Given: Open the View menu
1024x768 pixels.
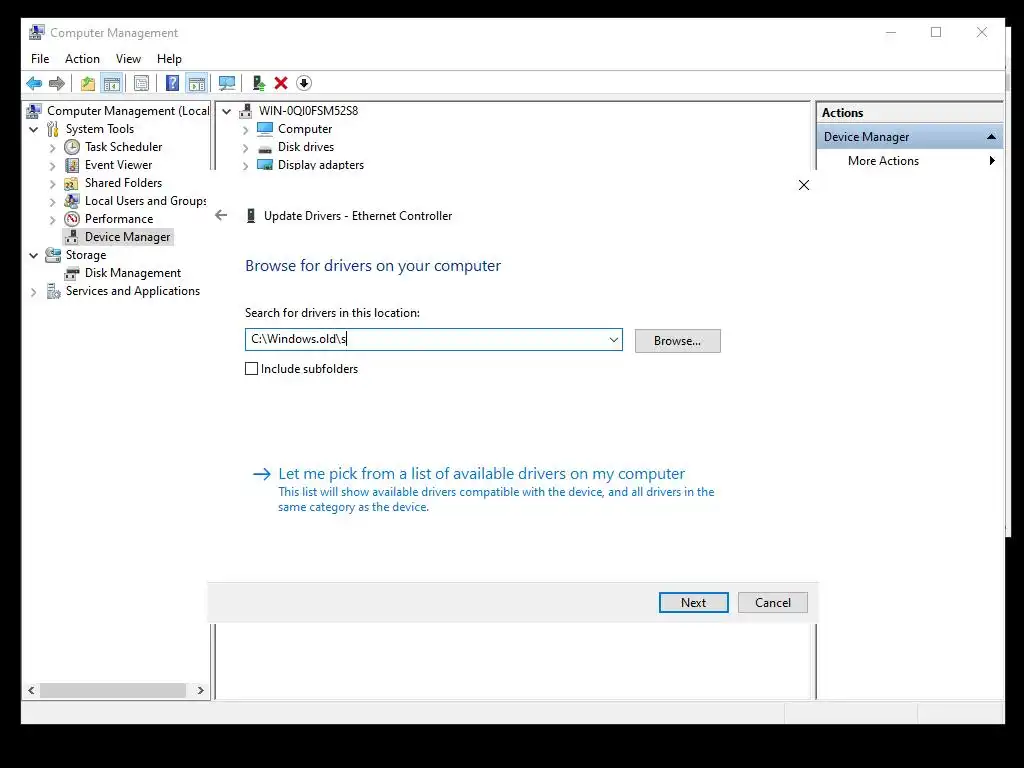Looking at the screenshot, I should tap(128, 59).
